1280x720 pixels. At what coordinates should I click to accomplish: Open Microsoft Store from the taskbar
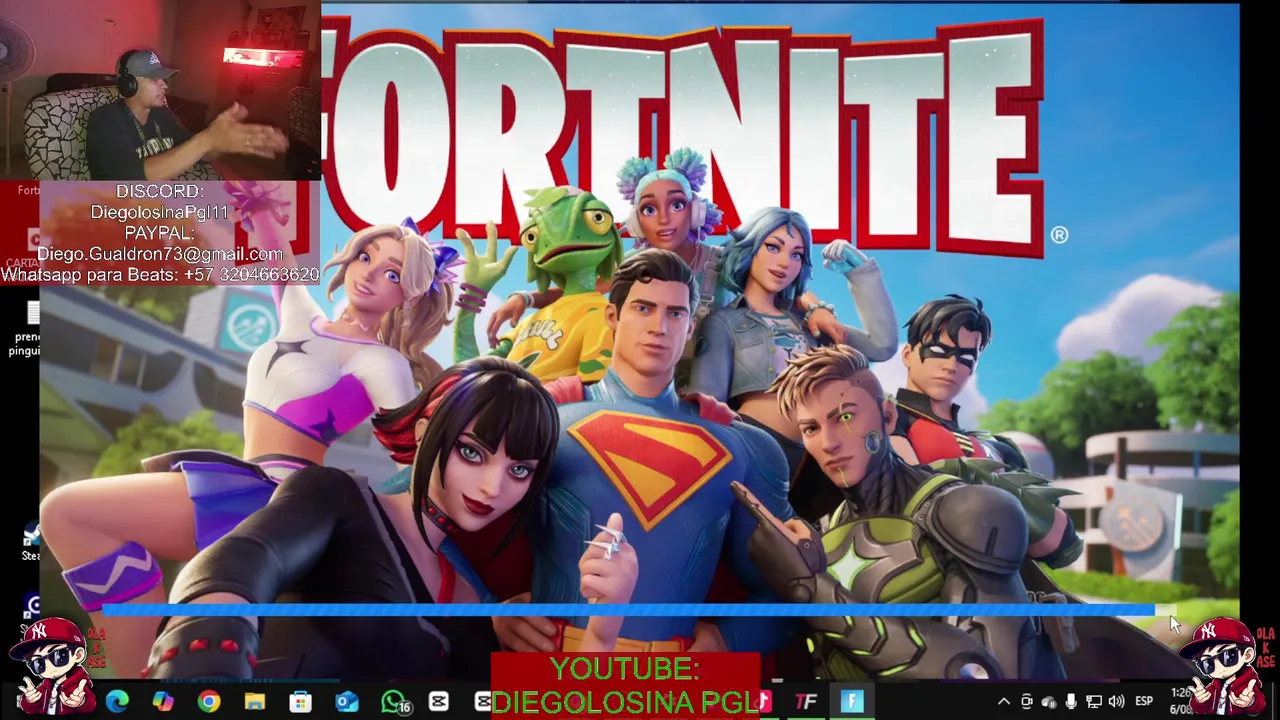point(301,702)
